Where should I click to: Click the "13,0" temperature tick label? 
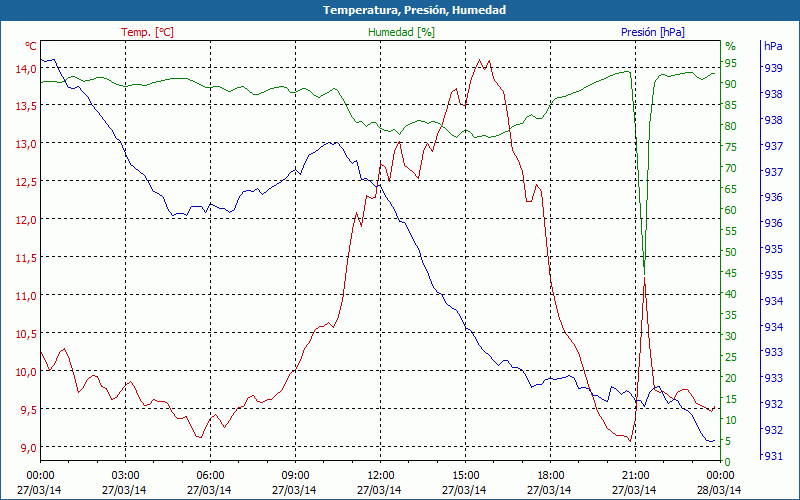pyautogui.click(x=26, y=144)
